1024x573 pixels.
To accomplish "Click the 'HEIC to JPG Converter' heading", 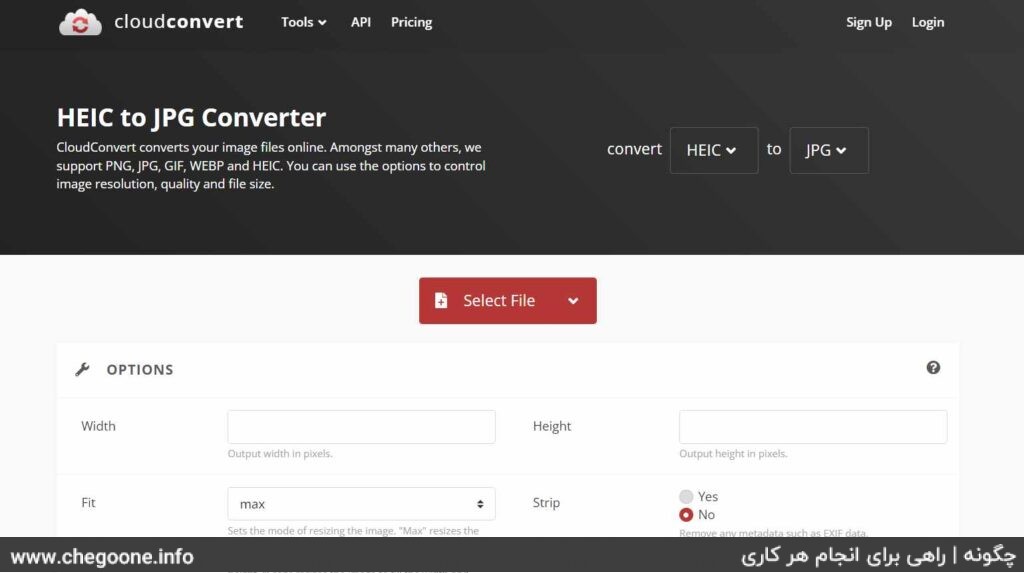I will 191,118.
